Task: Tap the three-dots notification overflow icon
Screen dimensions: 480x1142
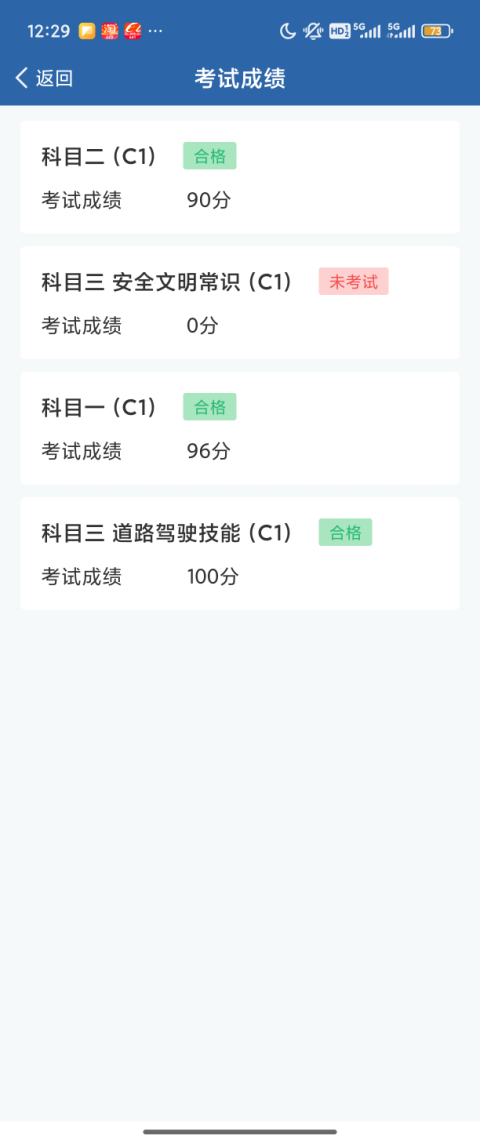Action: (x=155, y=31)
